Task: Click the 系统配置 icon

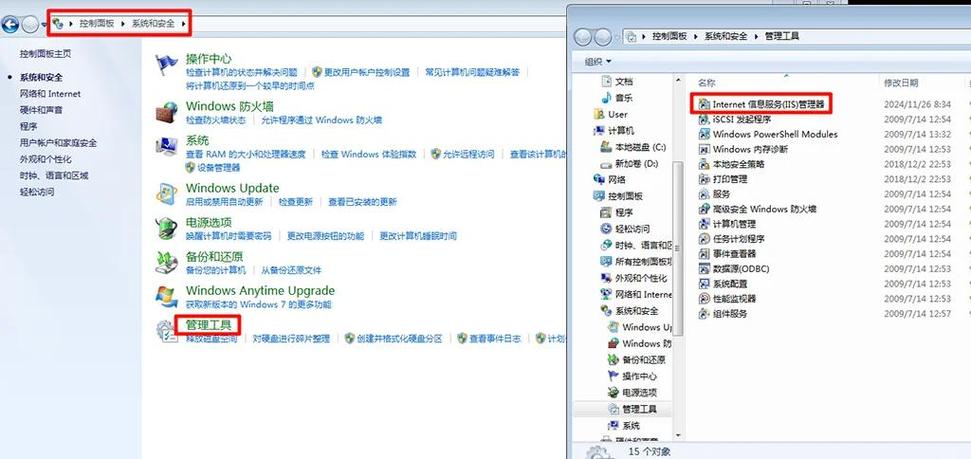Action: [703, 283]
